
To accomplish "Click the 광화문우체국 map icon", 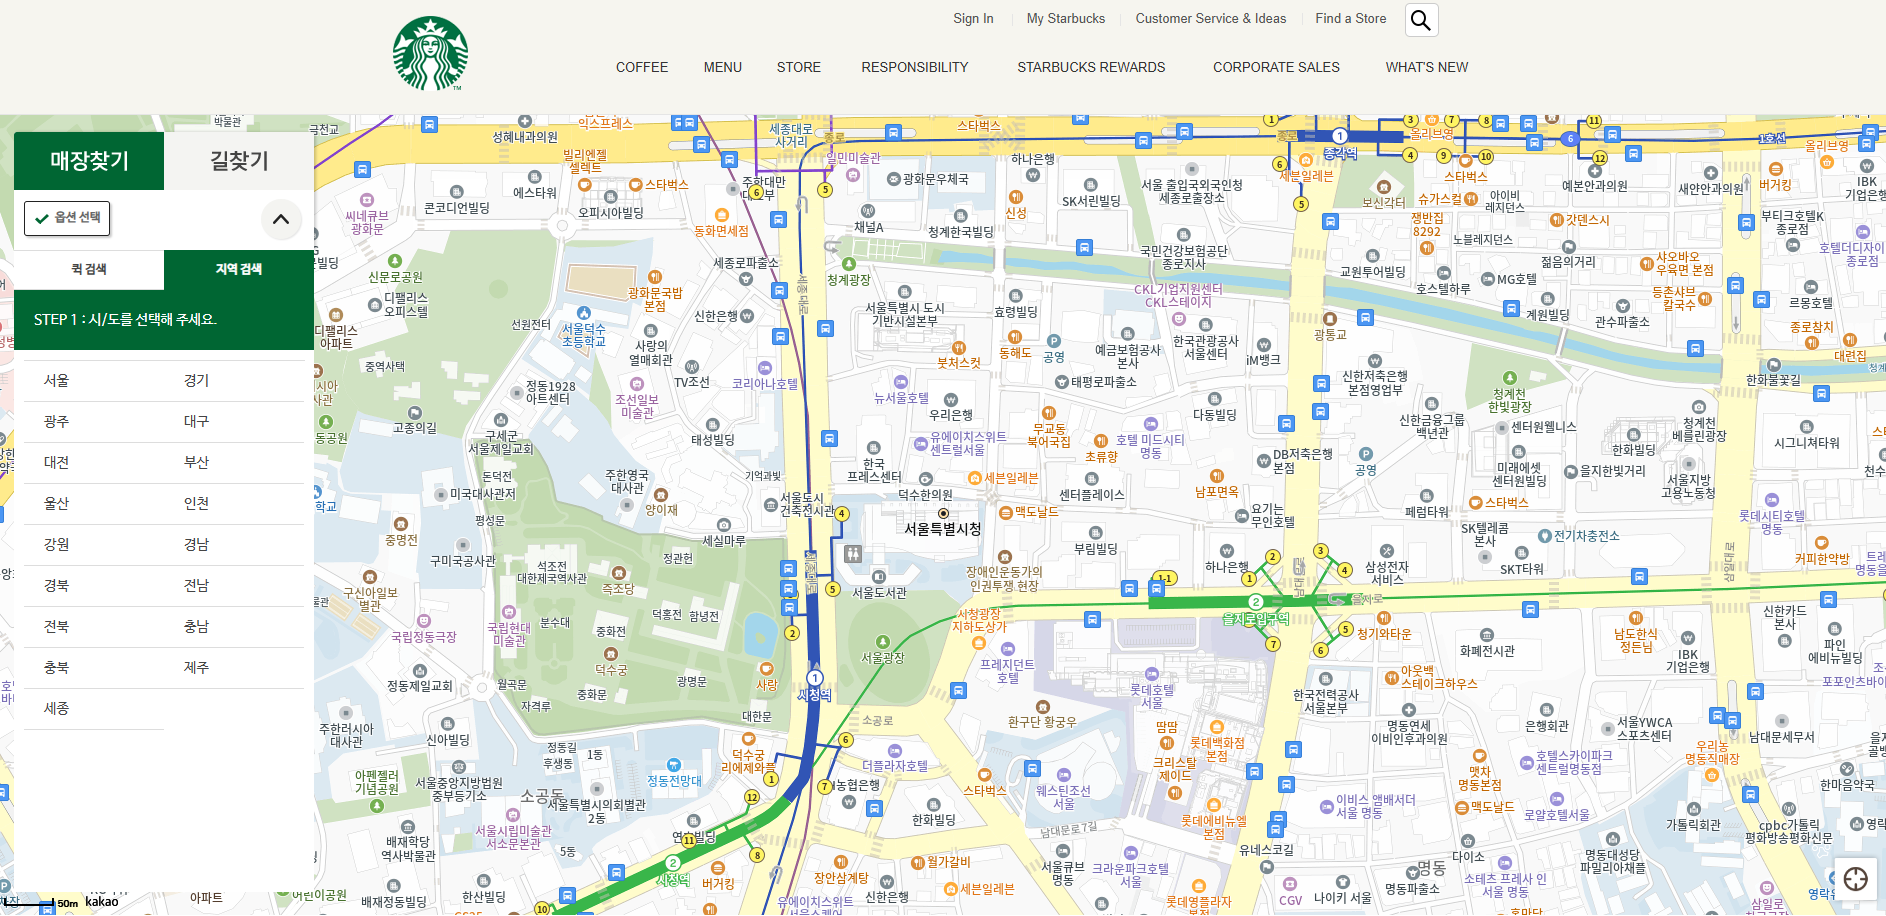I will pyautogui.click(x=894, y=179).
